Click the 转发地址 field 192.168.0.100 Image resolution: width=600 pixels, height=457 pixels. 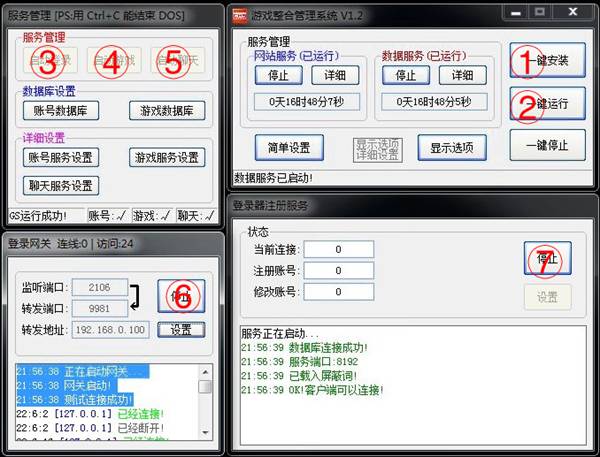[x=110, y=330]
